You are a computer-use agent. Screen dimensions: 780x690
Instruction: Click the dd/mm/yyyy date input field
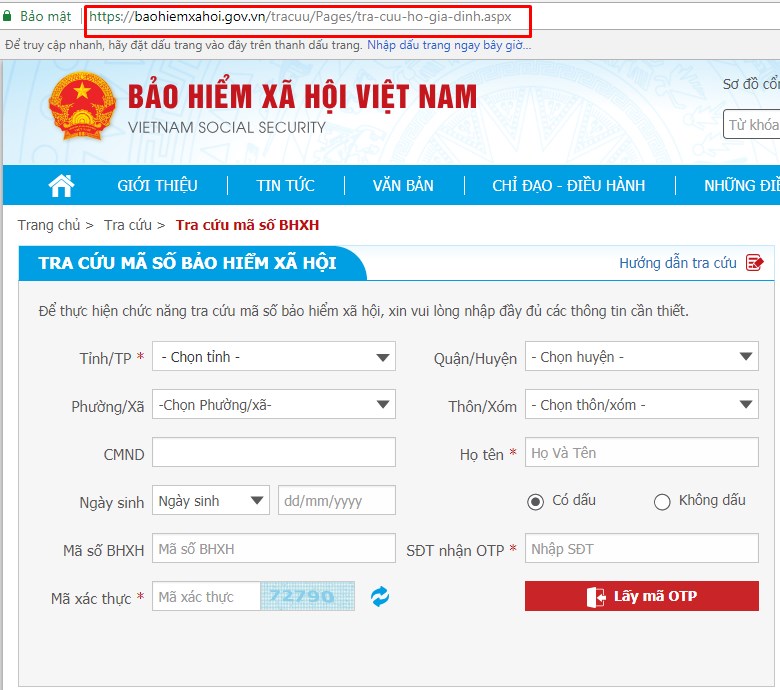[x=337, y=500]
